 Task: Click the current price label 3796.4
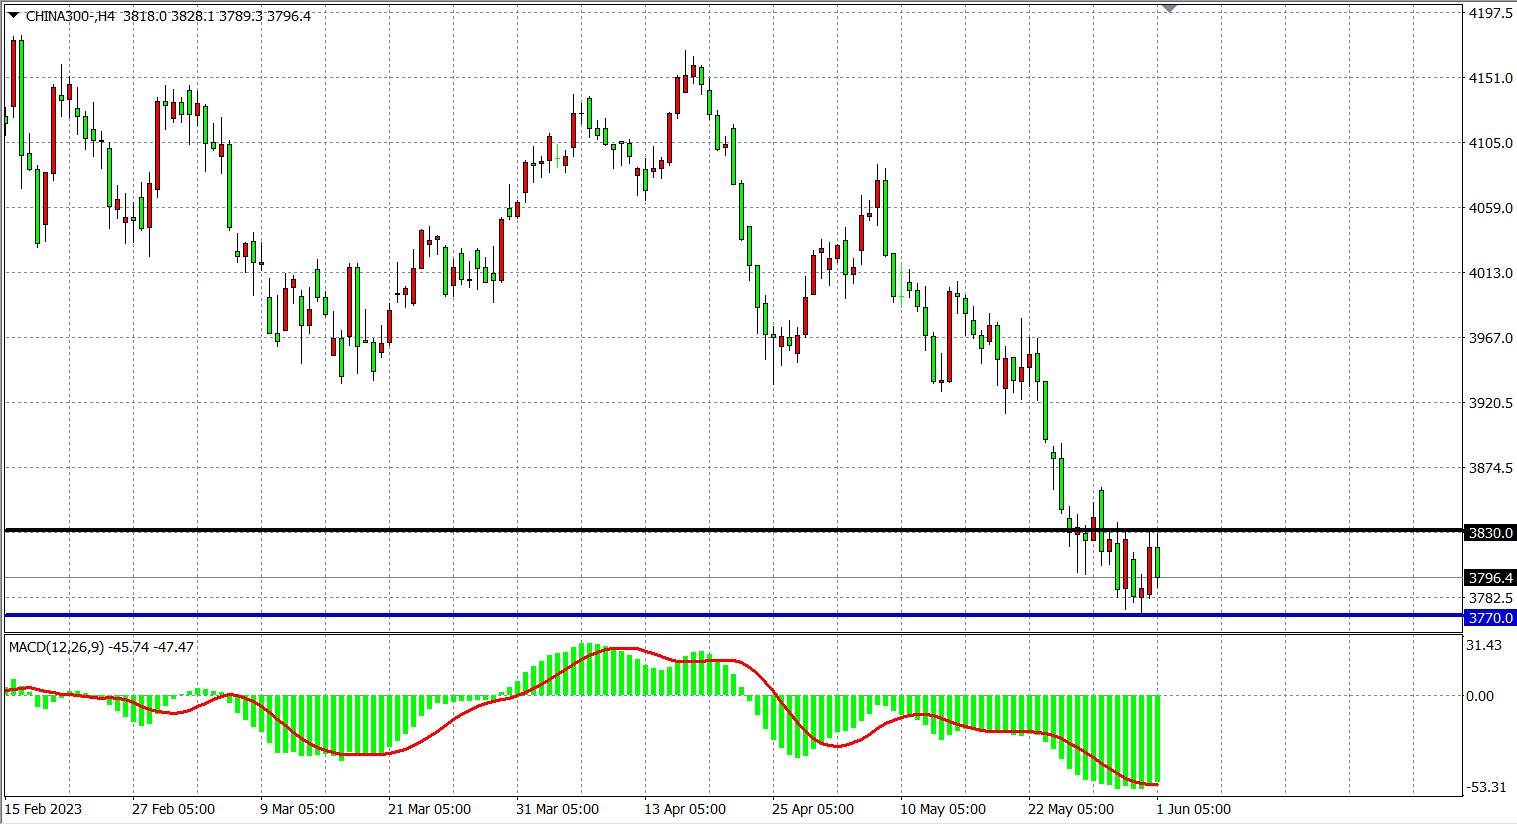point(1489,578)
